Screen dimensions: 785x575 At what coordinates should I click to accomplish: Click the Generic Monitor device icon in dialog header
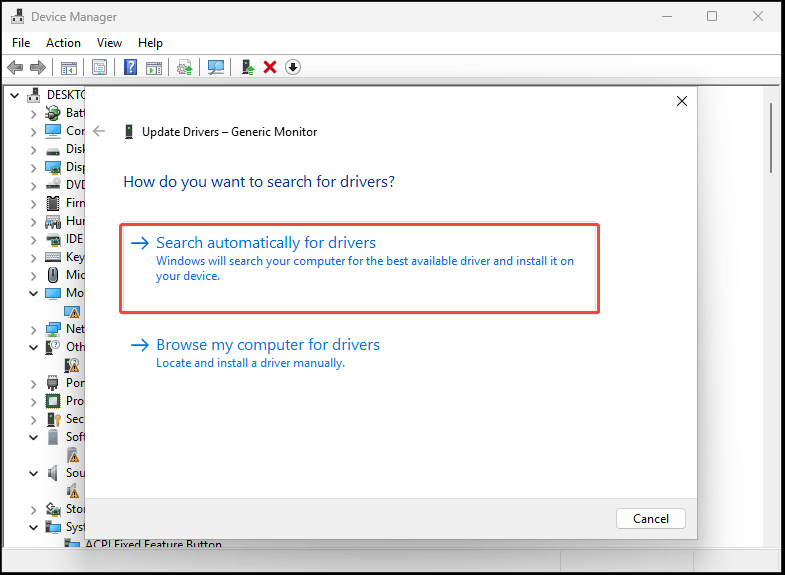point(129,132)
